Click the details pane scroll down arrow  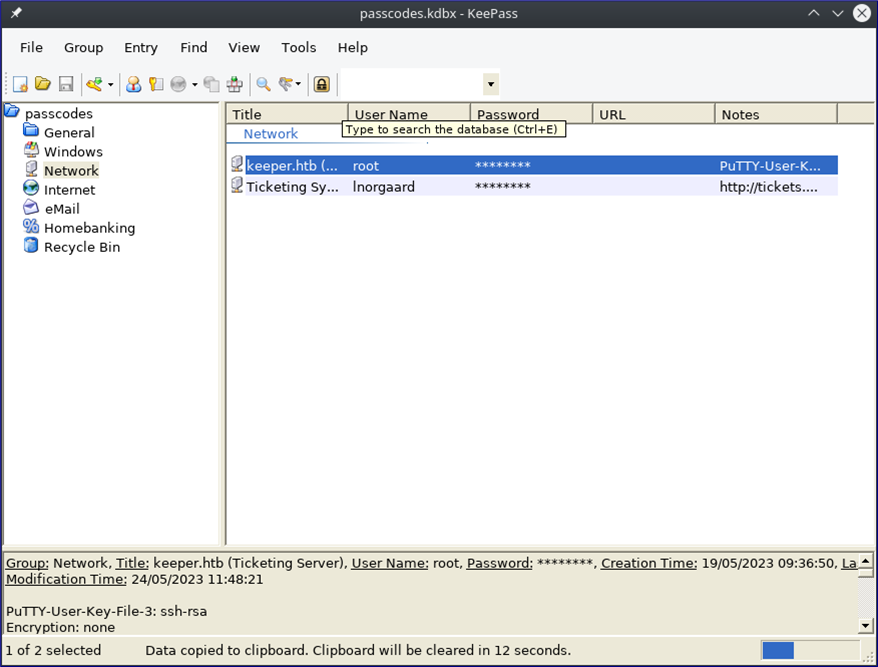[x=866, y=626]
